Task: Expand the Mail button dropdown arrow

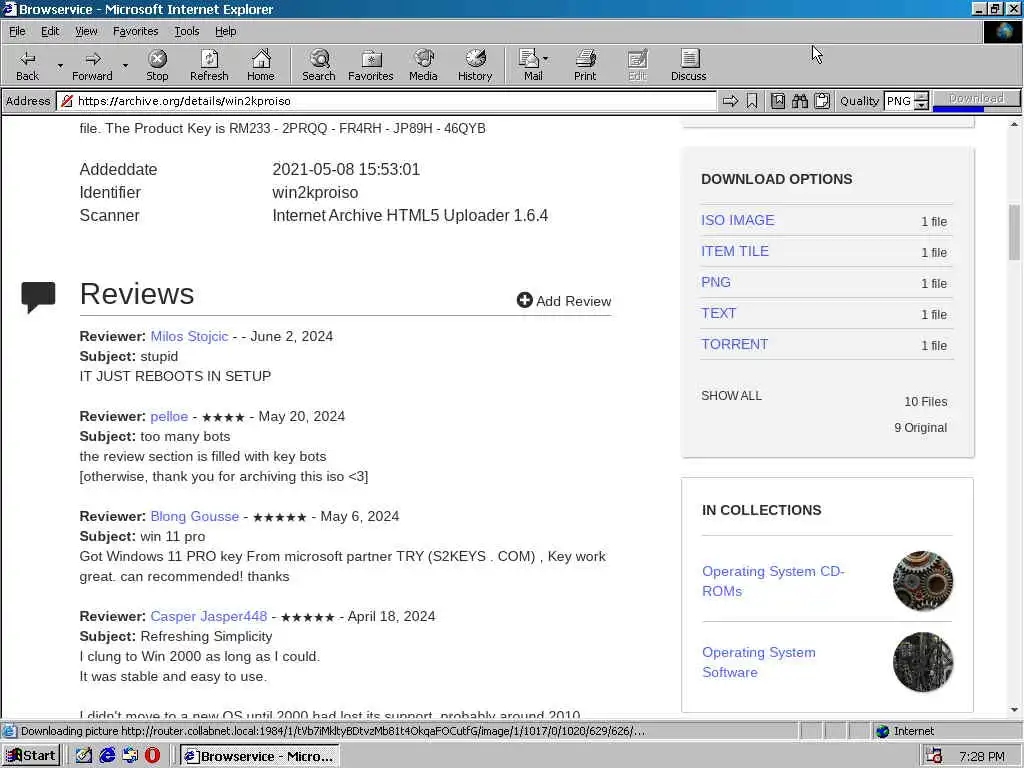Action: 546,59
